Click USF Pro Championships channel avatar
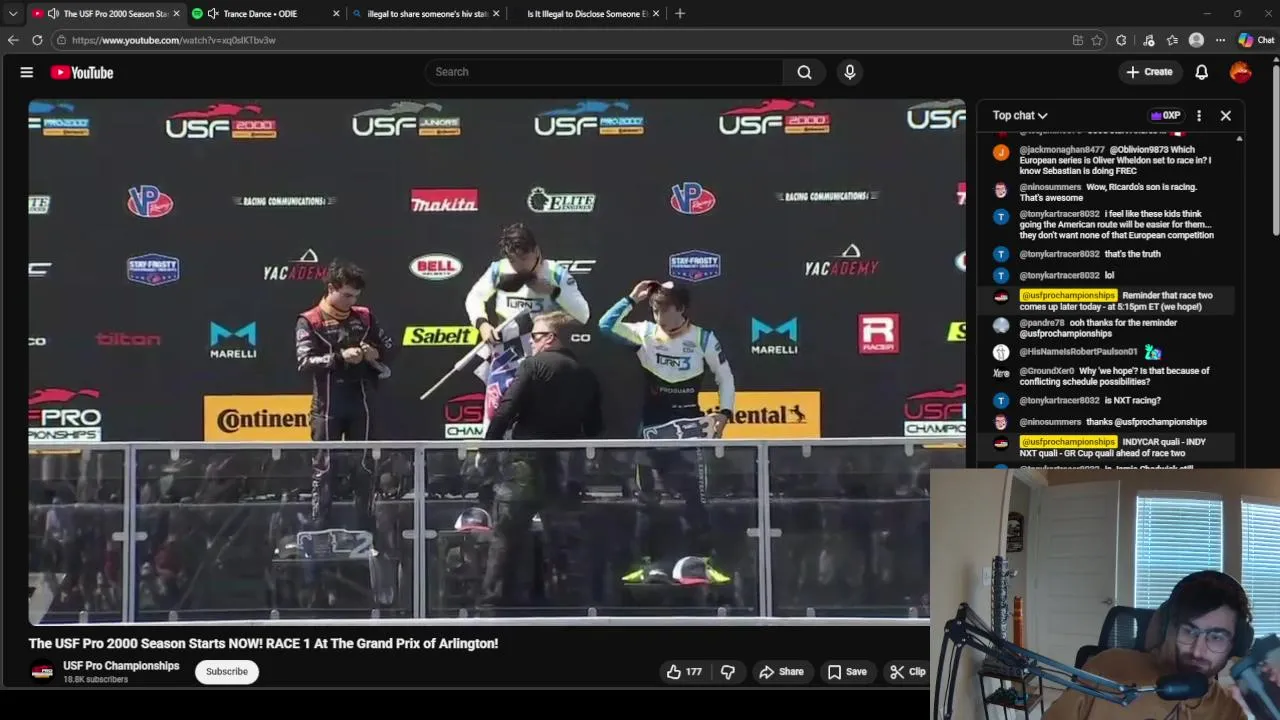This screenshot has height=720, width=1280. tap(42, 672)
